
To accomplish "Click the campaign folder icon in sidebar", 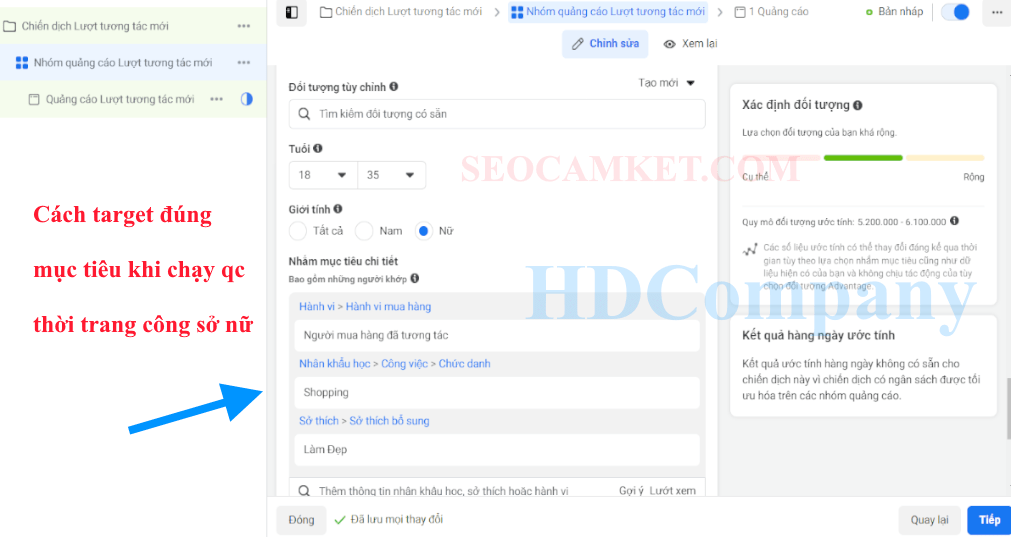I will (x=9, y=26).
